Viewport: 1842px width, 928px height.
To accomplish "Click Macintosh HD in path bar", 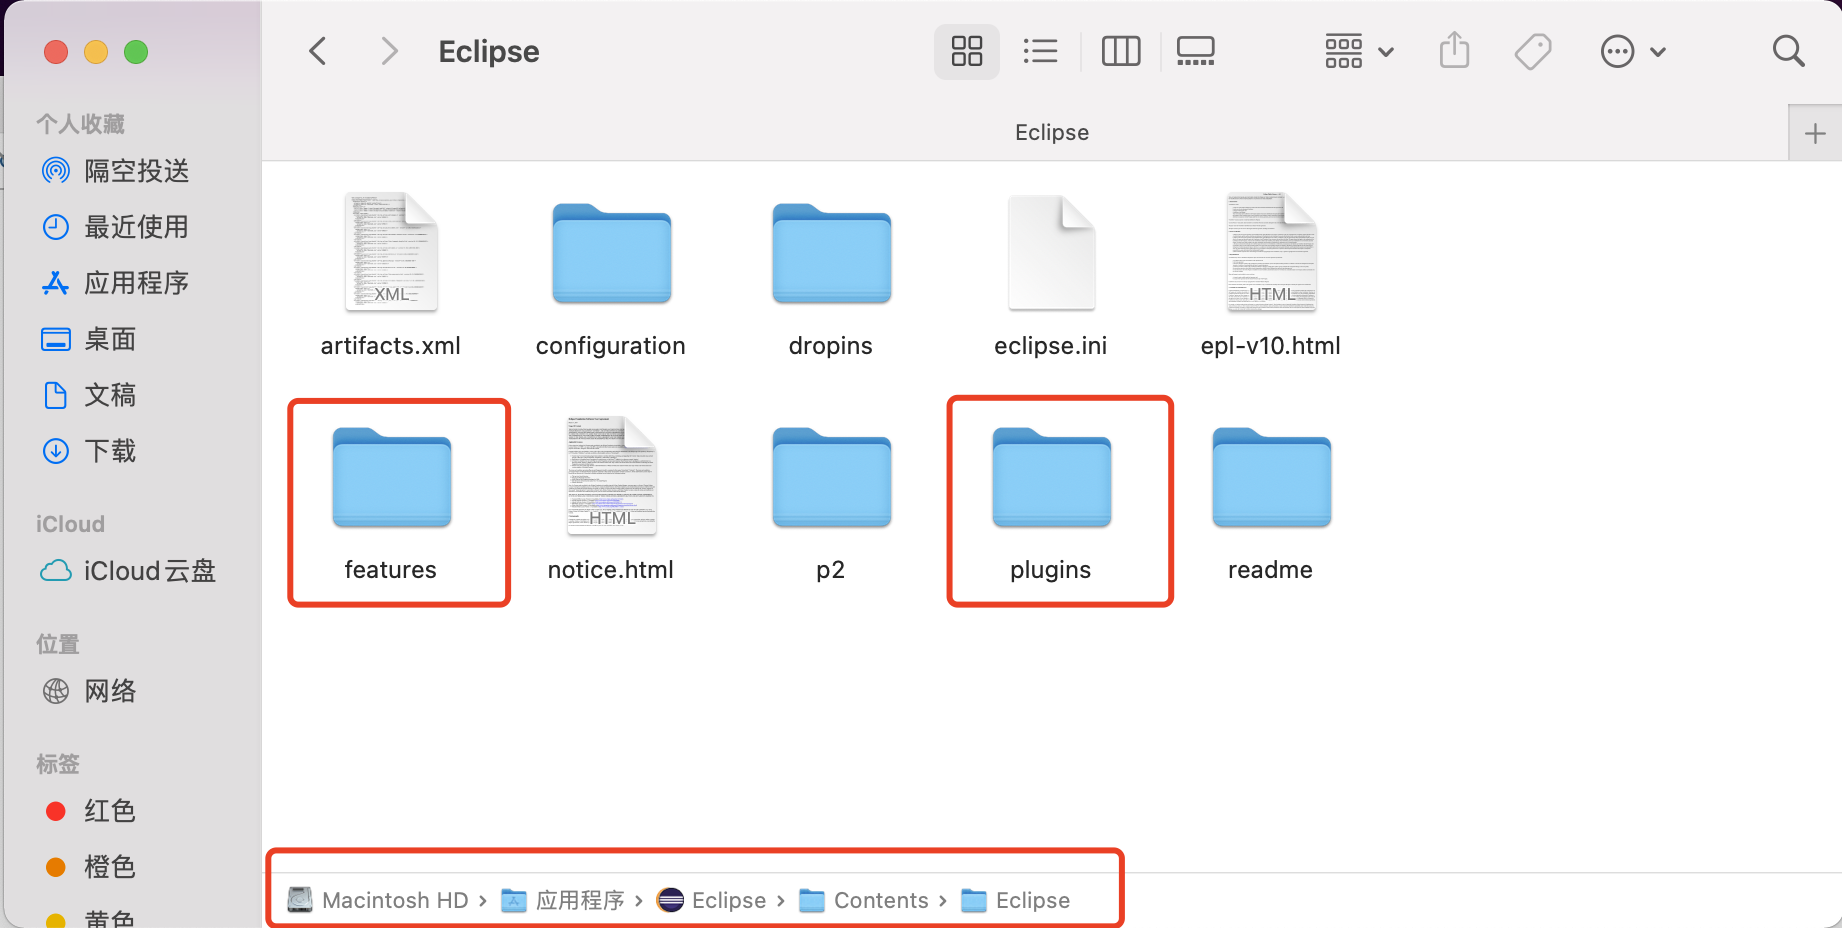I will (378, 900).
